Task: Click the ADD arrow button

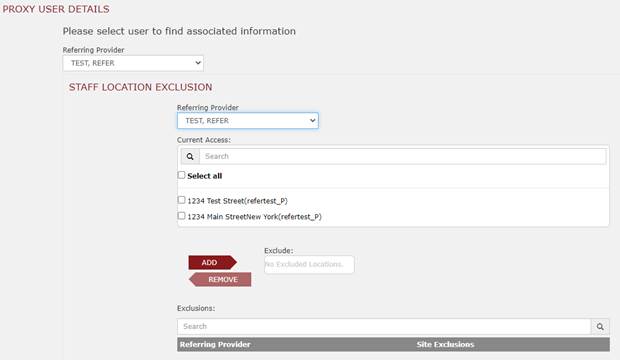Action: click(212, 263)
